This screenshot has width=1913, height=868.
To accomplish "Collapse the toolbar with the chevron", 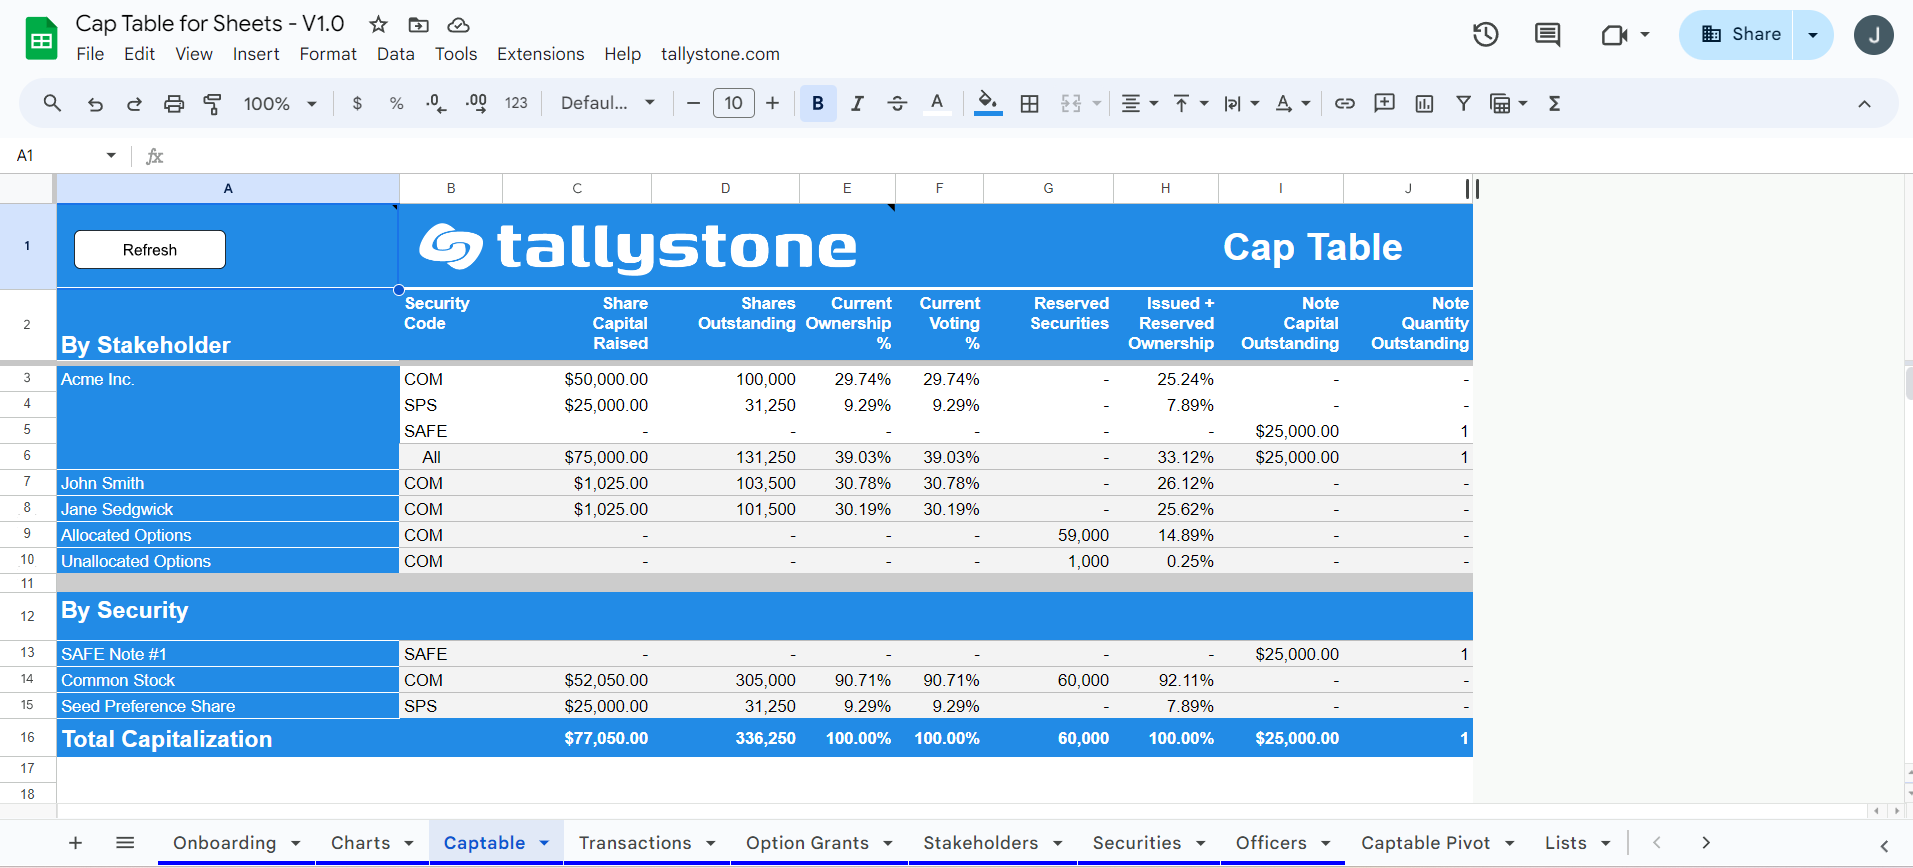I will (x=1864, y=103).
